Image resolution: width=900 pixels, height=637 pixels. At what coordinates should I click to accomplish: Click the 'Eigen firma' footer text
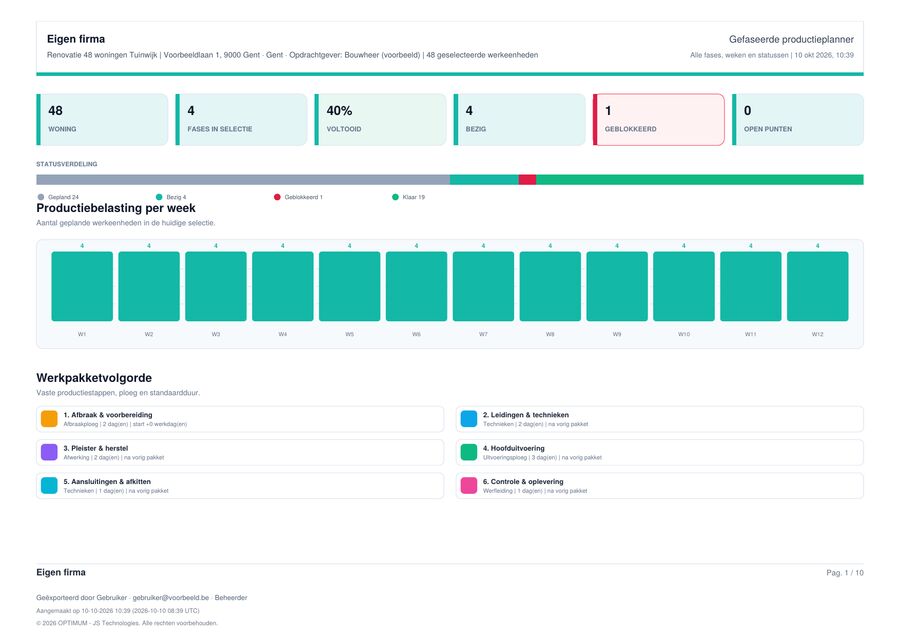[61, 572]
